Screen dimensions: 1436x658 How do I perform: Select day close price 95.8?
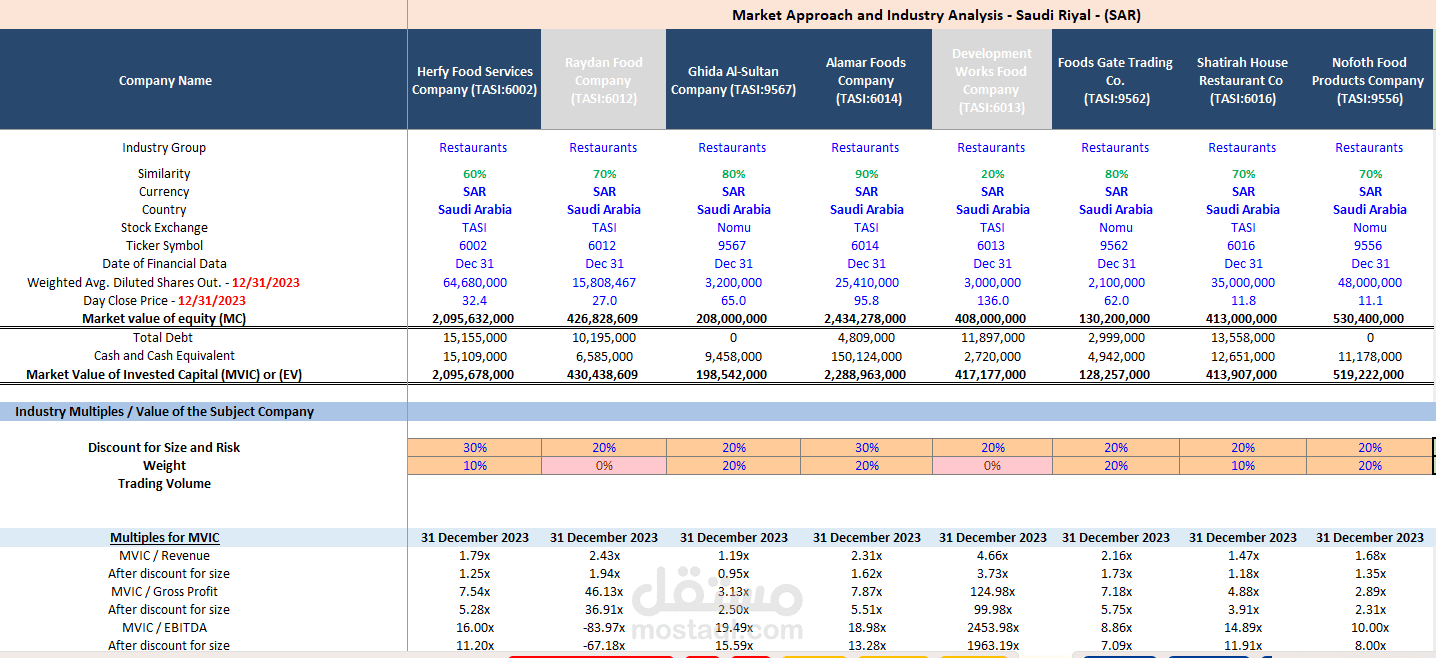866,300
